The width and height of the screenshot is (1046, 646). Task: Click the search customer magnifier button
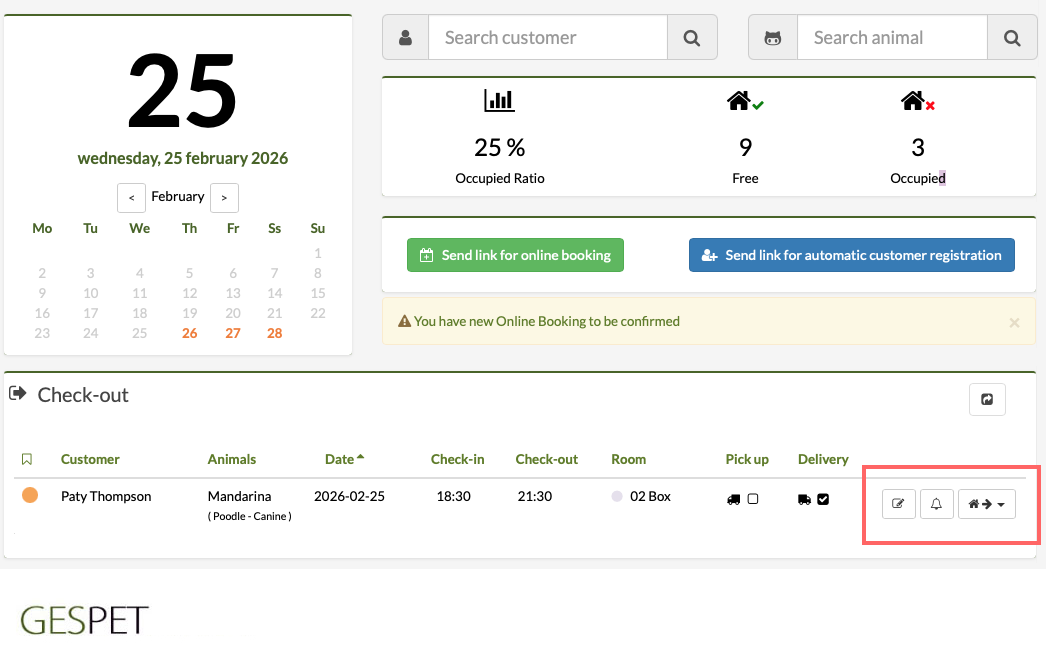point(692,38)
